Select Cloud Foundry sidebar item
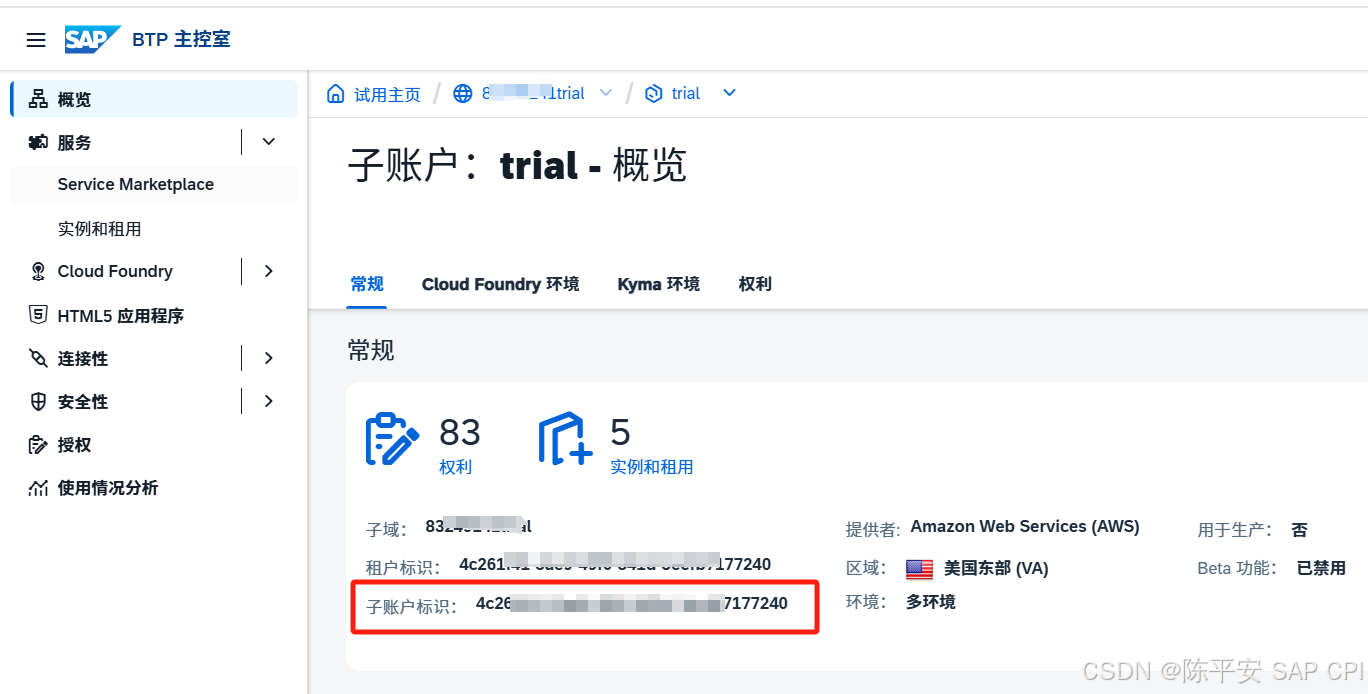The height and width of the screenshot is (694, 1368). 115,271
